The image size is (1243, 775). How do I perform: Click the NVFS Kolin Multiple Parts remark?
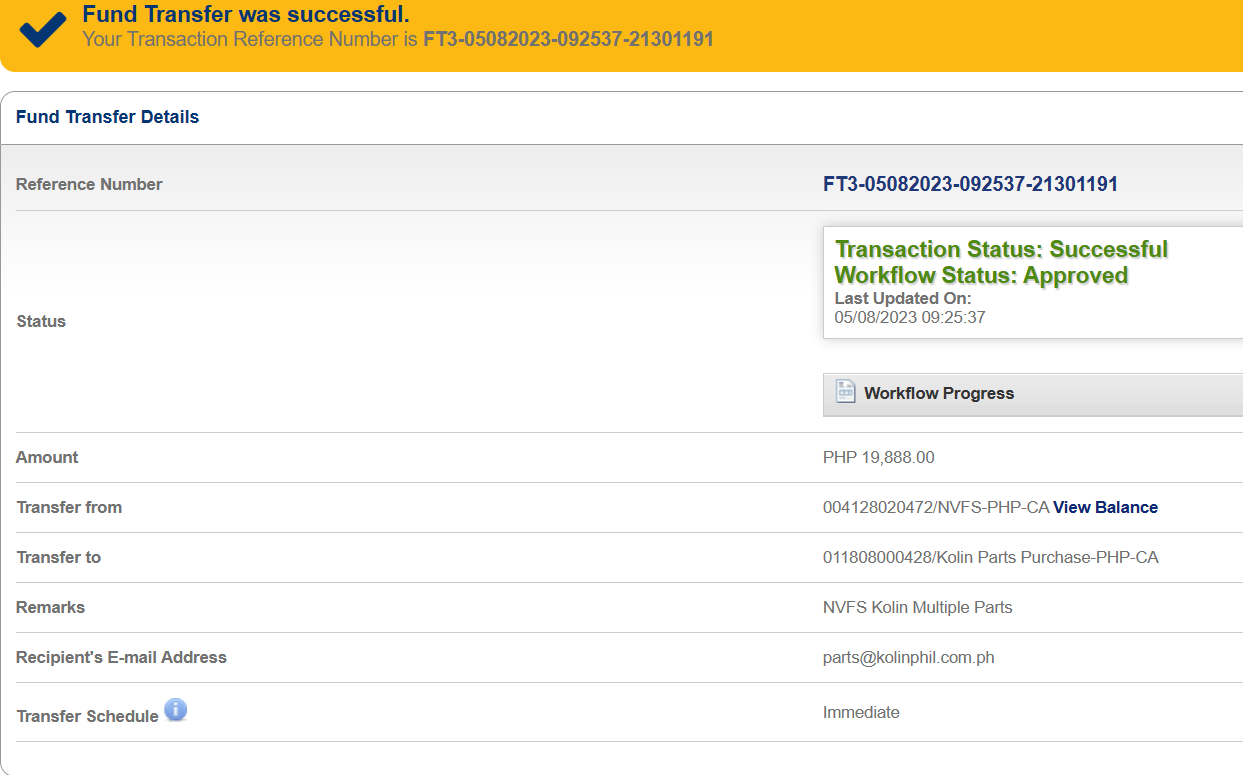pos(917,607)
